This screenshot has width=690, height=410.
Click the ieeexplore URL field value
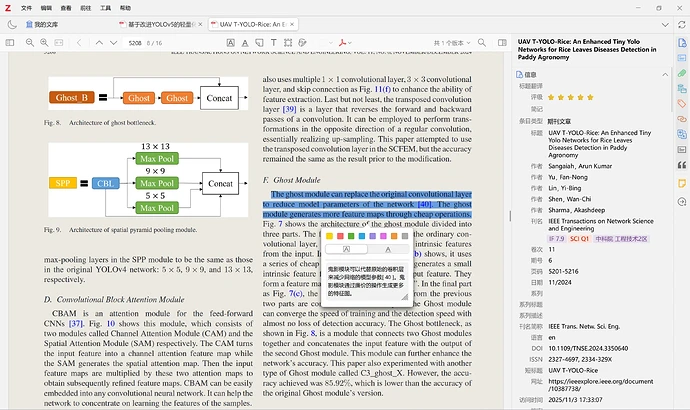600,385
